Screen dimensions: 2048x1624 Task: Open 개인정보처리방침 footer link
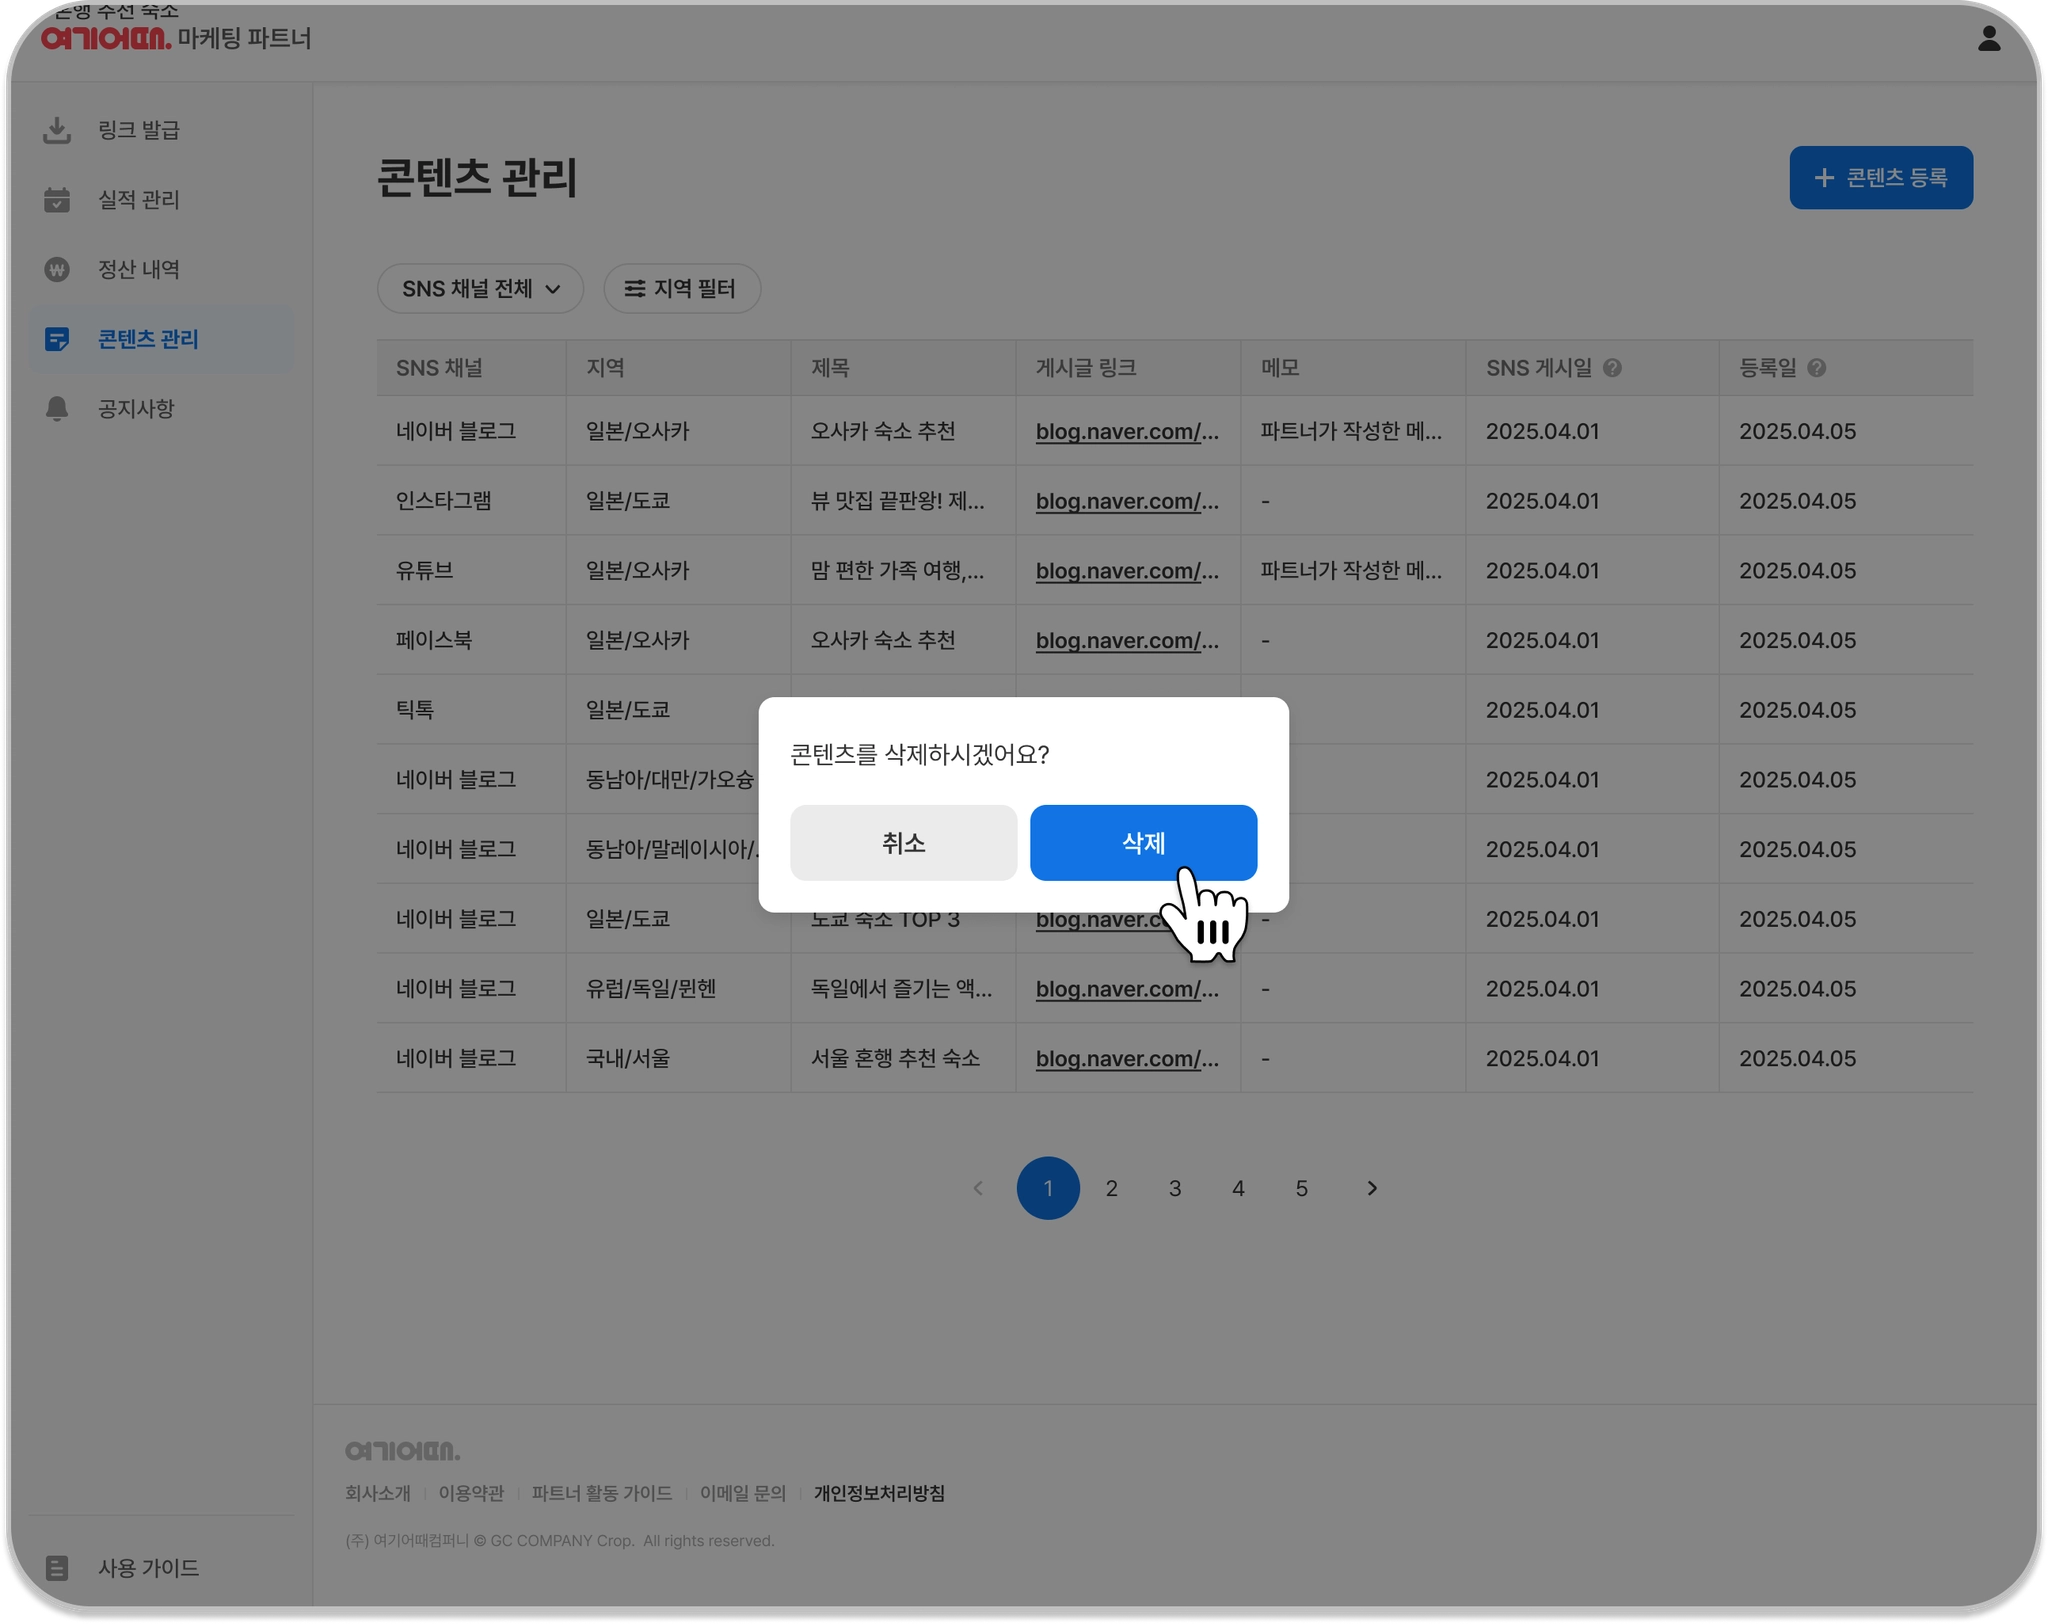coord(878,1493)
